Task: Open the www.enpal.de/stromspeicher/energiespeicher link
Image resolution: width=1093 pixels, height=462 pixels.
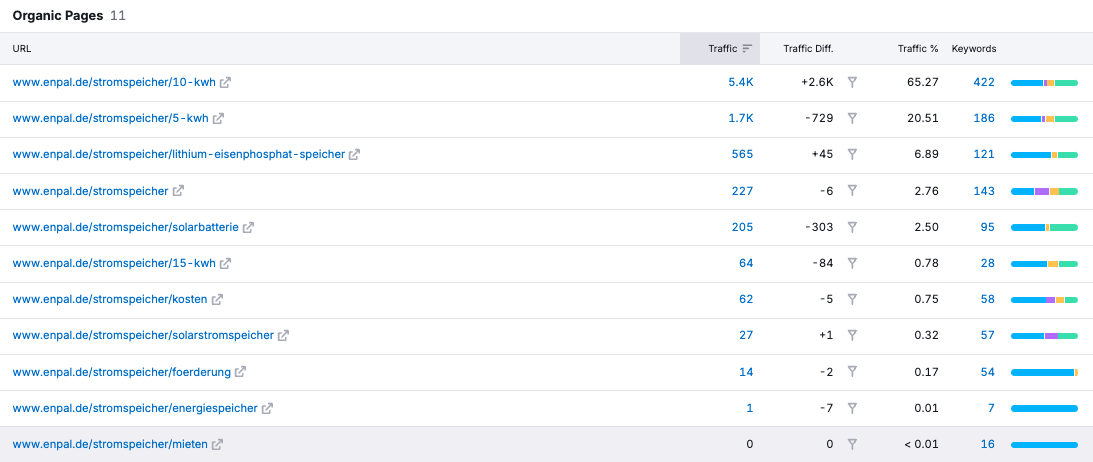Action: 135,408
